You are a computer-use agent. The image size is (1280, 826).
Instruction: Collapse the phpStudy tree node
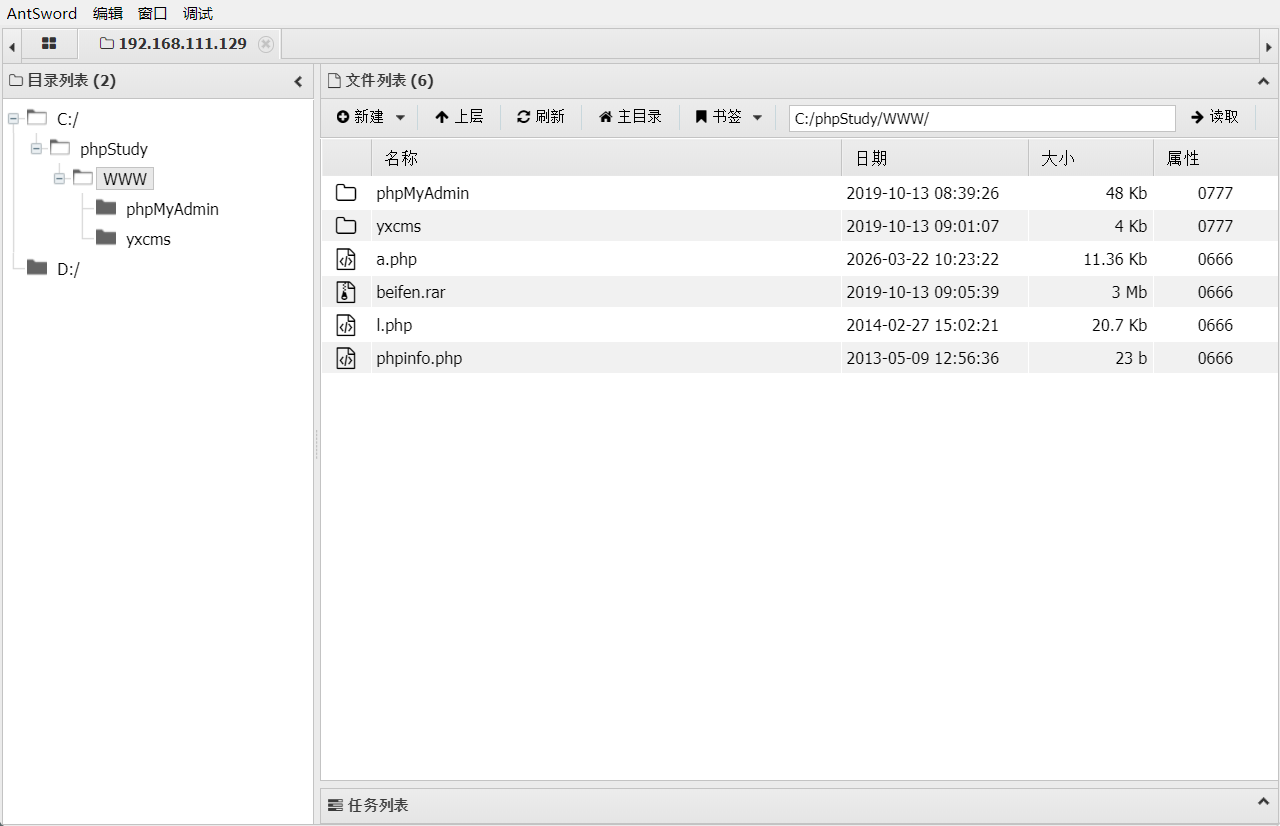(36, 149)
